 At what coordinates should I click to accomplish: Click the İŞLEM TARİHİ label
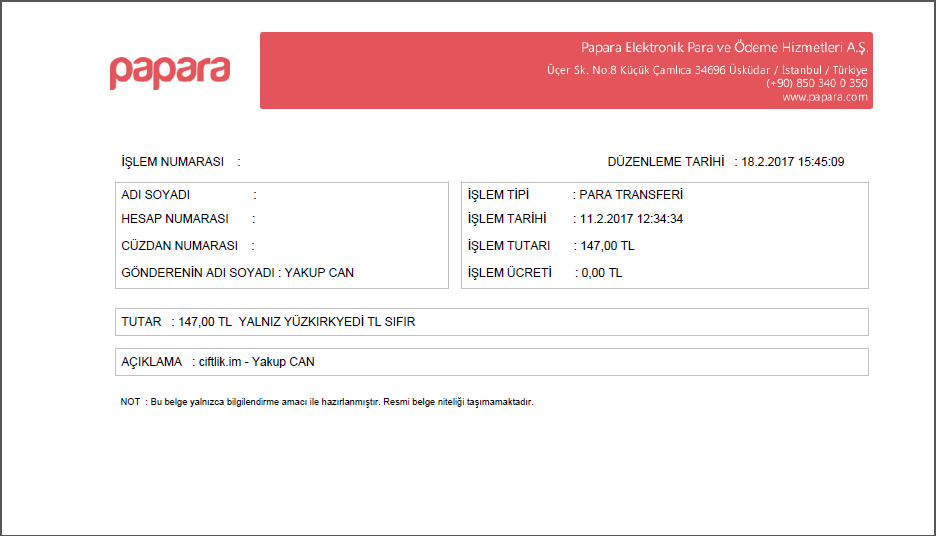[507, 218]
